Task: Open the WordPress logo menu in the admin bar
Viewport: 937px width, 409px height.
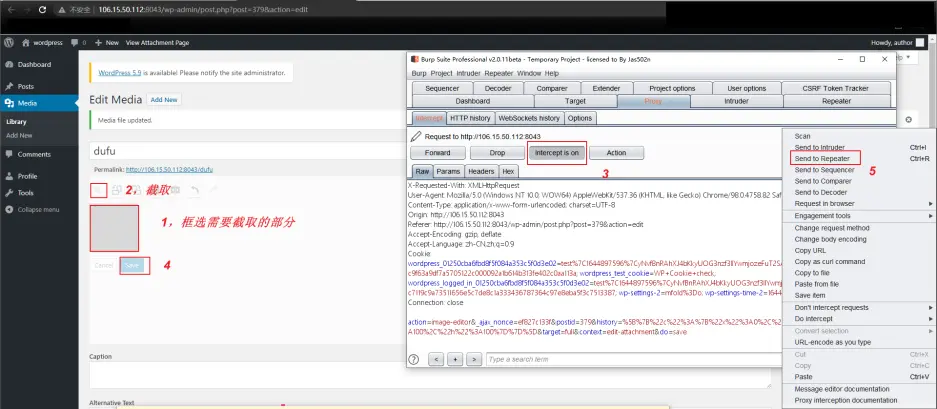Action: tap(9, 42)
